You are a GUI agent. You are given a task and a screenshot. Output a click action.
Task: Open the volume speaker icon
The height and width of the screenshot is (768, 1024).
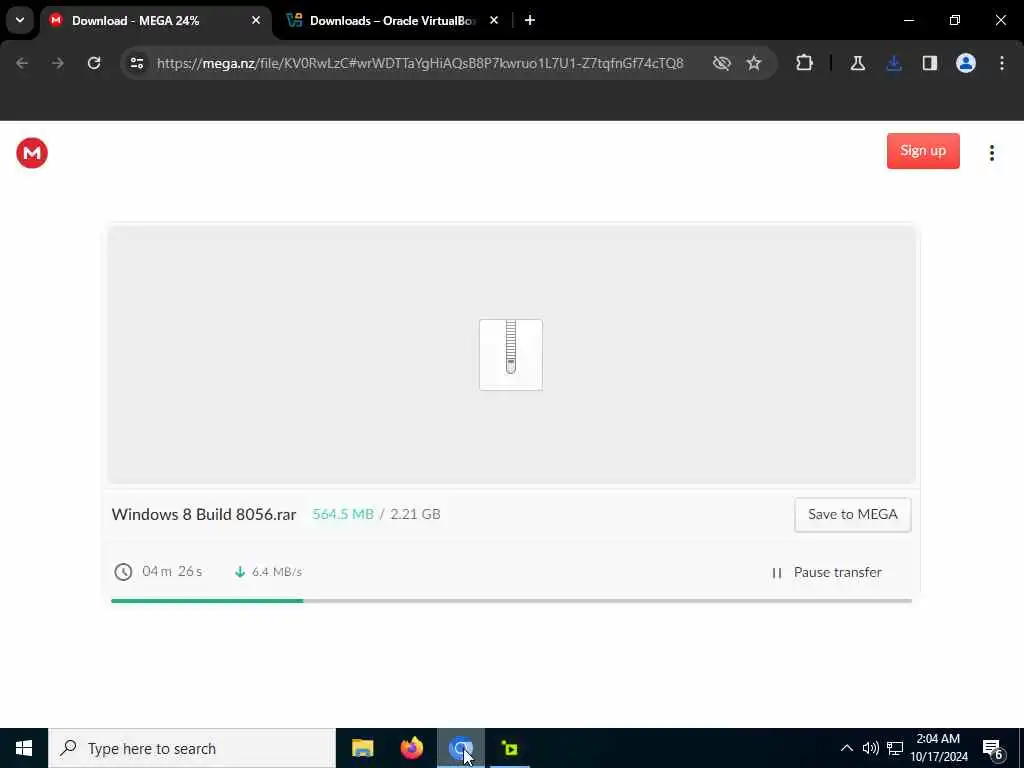pos(871,748)
